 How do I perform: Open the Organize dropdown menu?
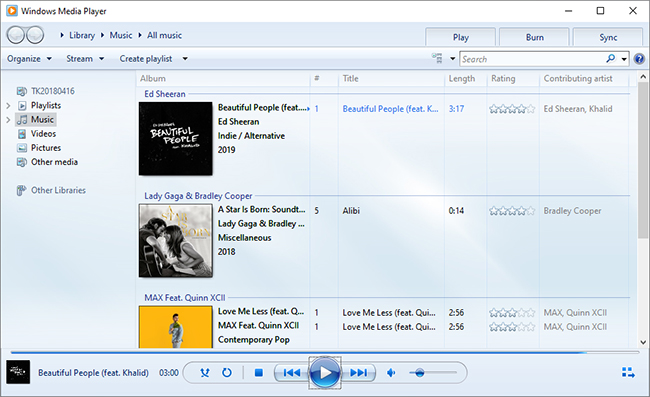click(x=29, y=58)
